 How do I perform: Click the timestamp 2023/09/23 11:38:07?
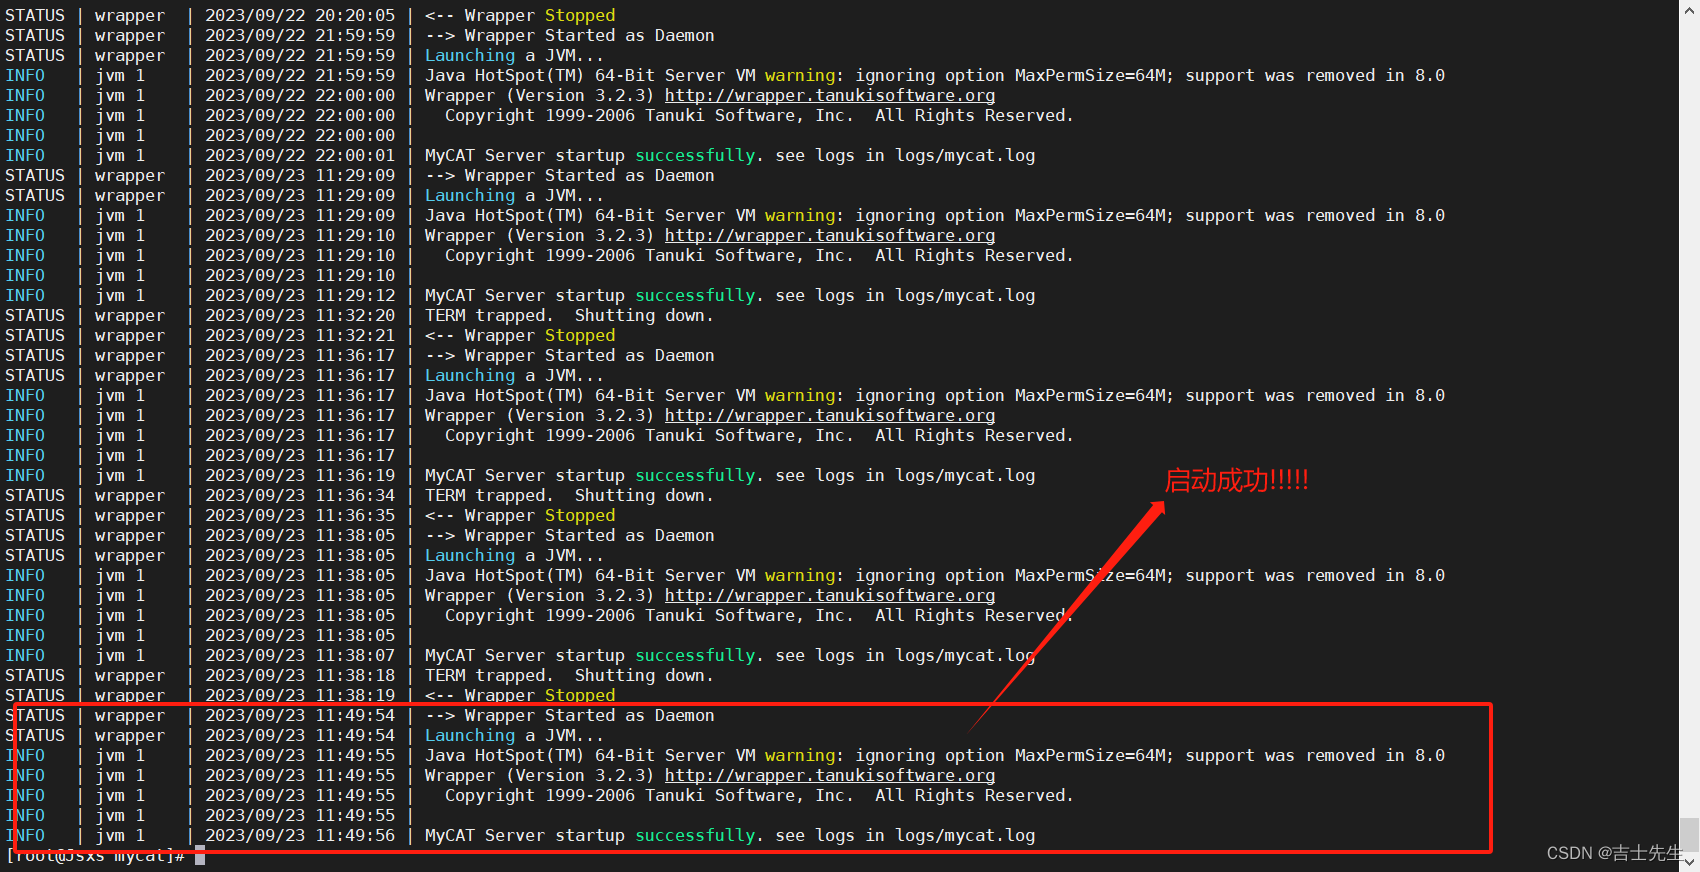pos(300,656)
